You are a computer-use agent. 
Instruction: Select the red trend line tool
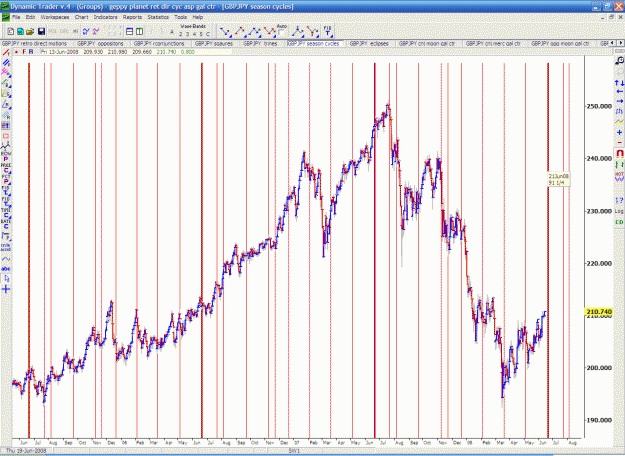point(6,53)
